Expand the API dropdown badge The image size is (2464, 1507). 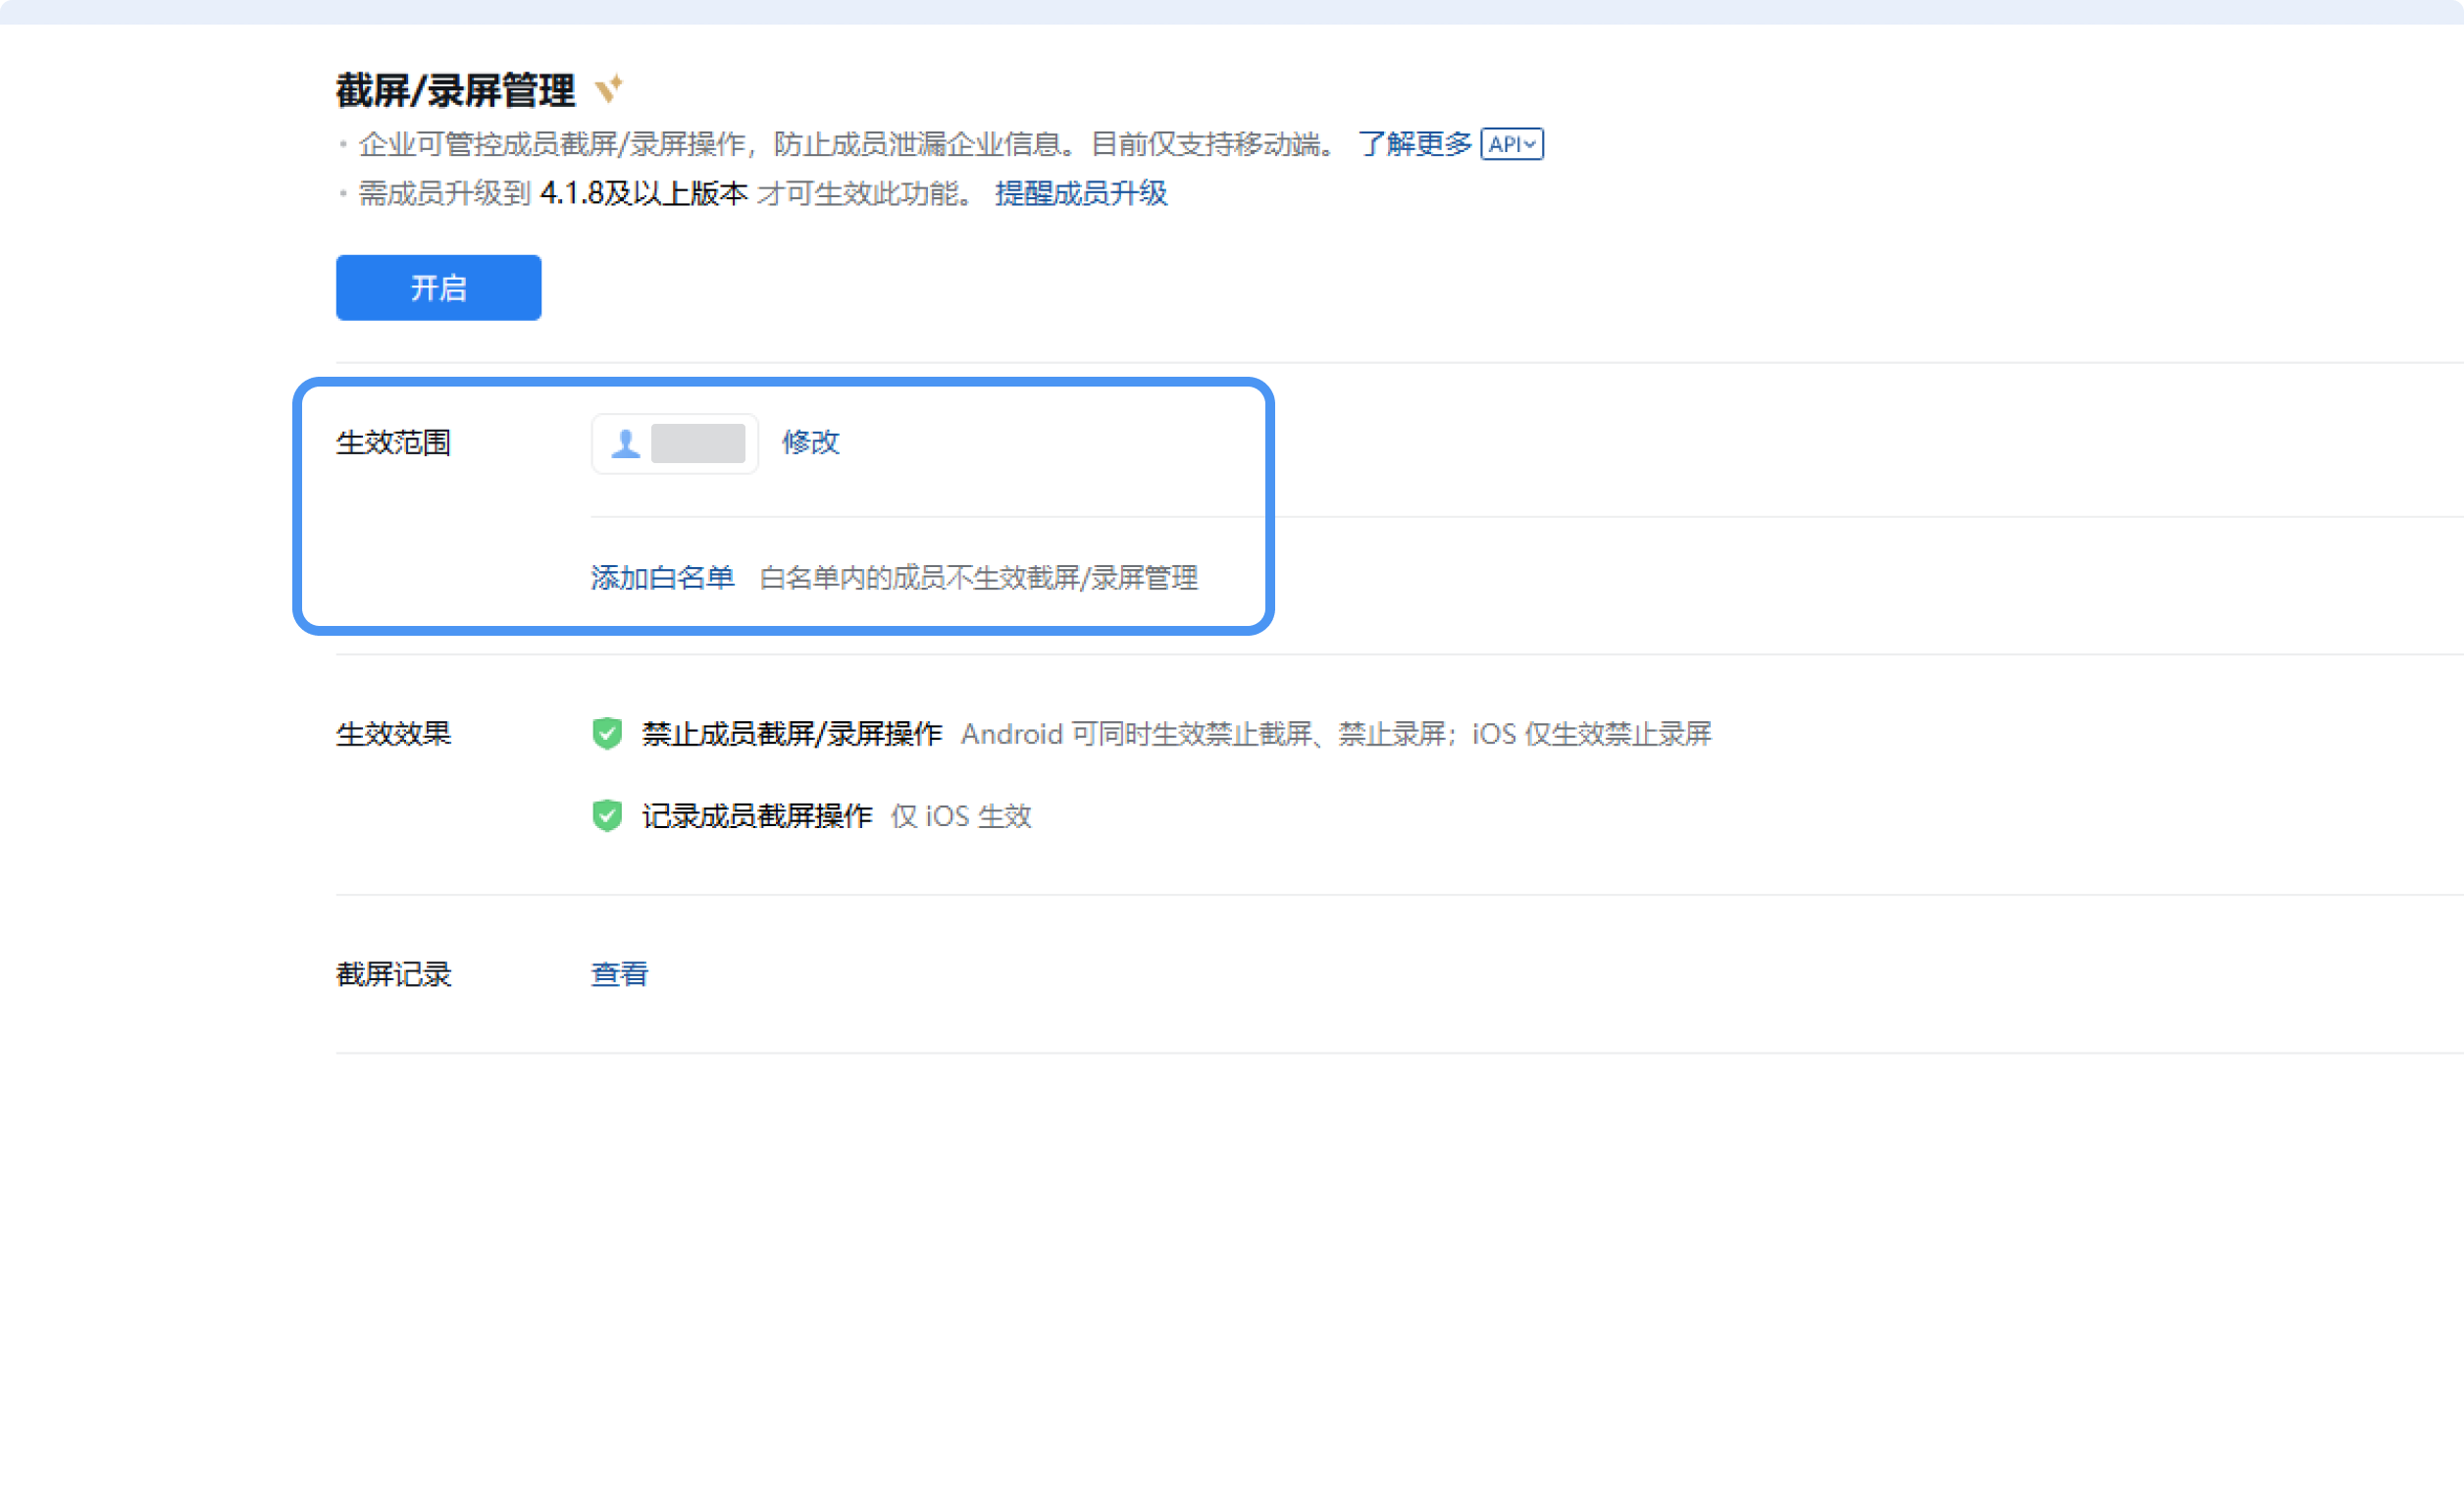tap(1512, 144)
